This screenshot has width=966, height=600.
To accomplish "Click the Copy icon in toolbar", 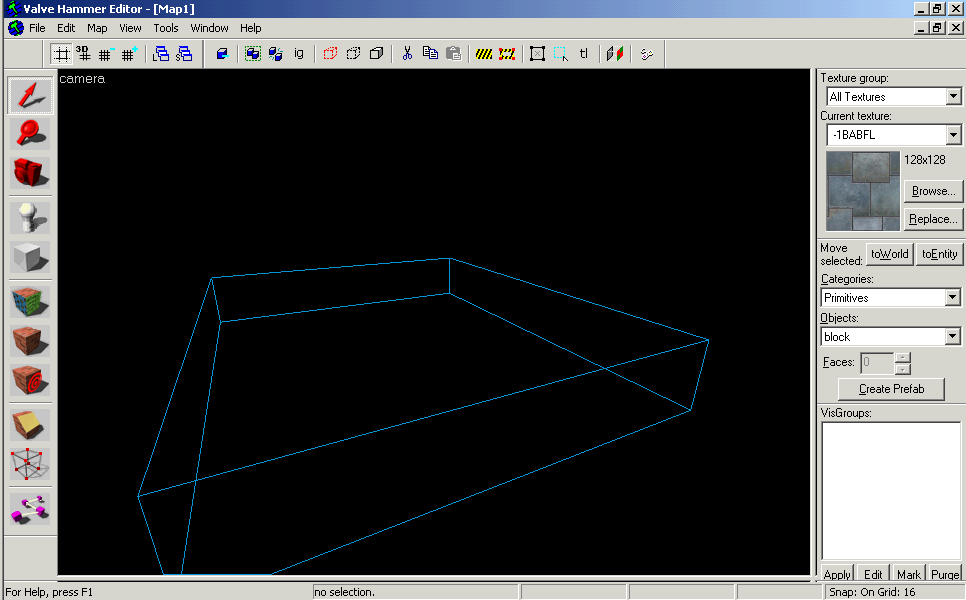I will coord(430,54).
